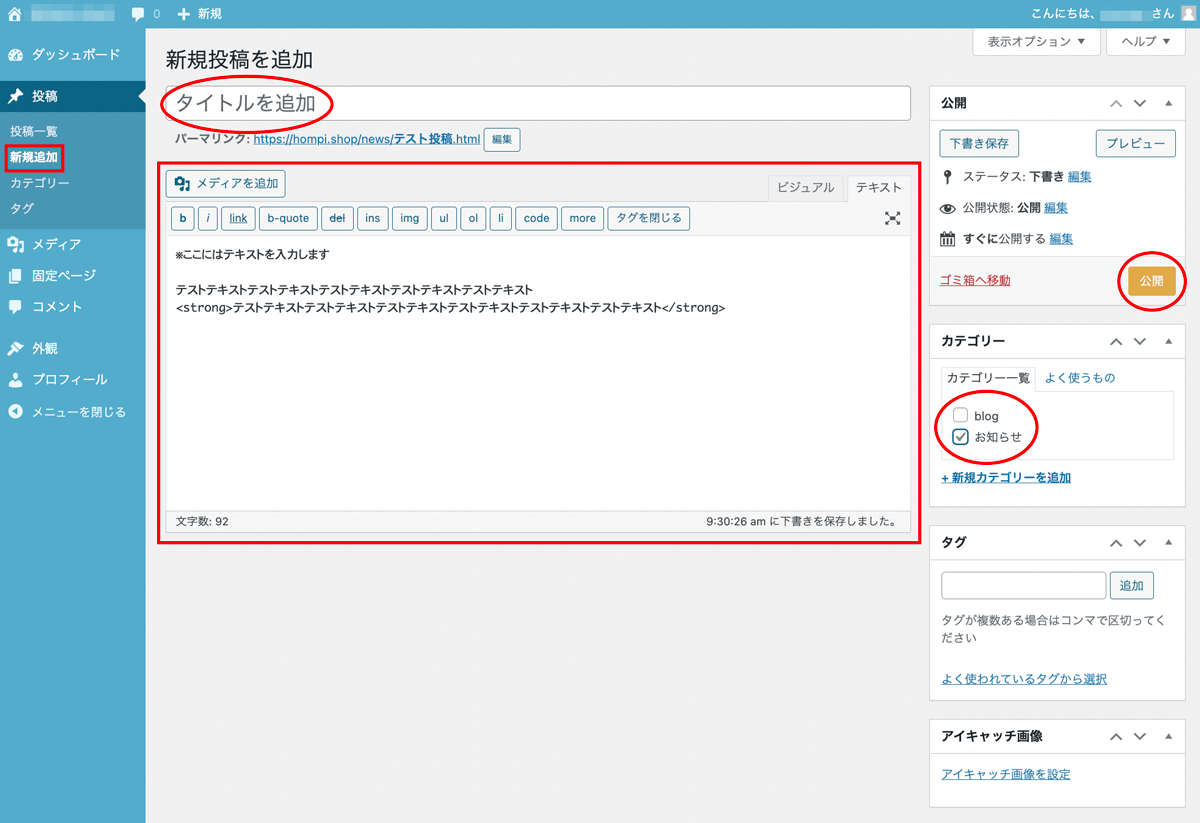The image size is (1200, 823).
Task: Switch to the ビジュアル editor tab
Action: [x=805, y=188]
